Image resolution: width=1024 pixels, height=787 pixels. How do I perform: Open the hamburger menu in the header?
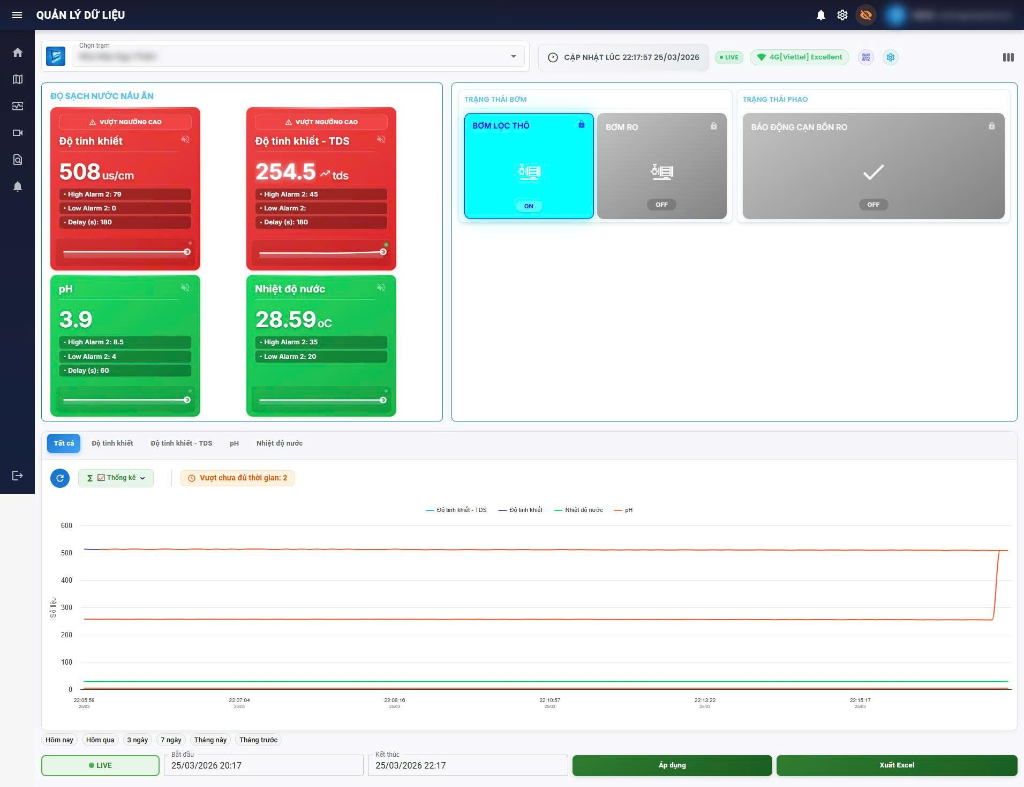coord(16,15)
